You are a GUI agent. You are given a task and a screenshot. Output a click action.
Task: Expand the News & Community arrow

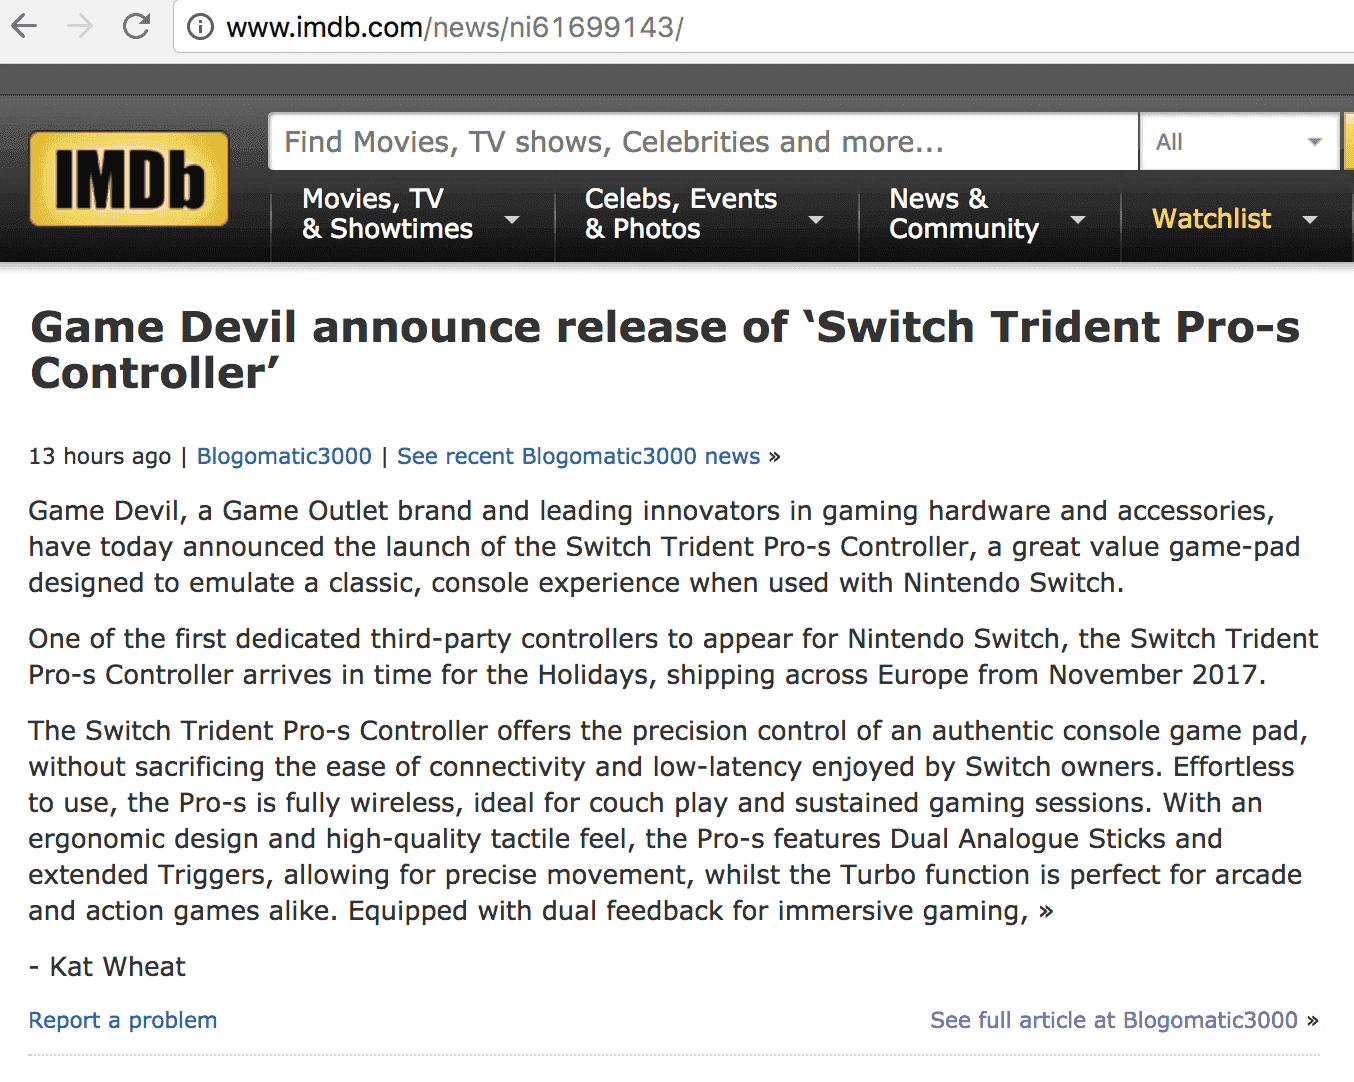click(1078, 219)
